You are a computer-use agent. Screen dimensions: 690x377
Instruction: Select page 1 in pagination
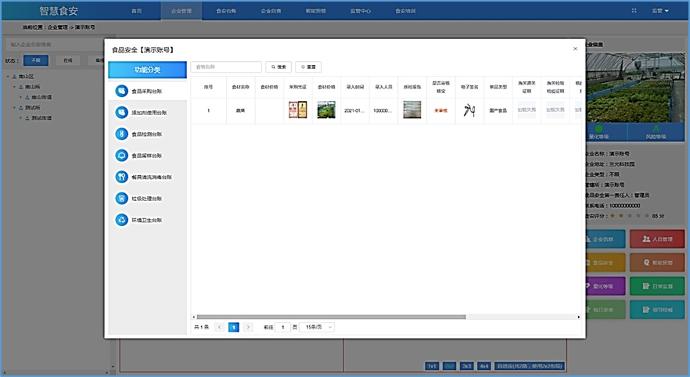[234, 327]
